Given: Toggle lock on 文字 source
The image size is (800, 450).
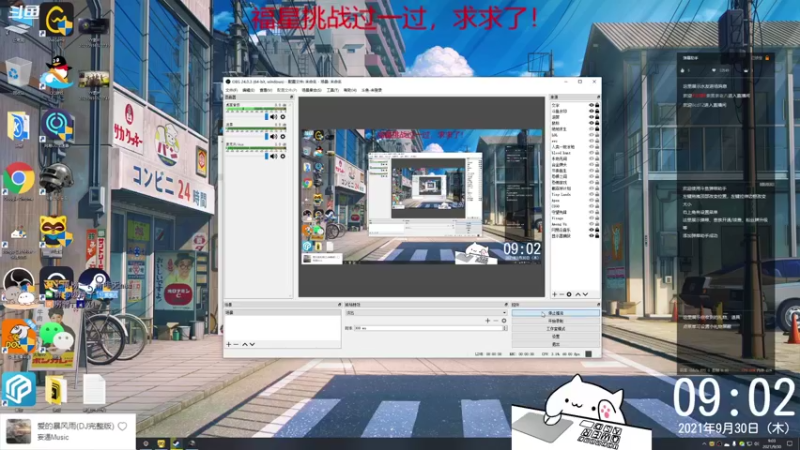Looking at the screenshot, I should click(597, 105).
